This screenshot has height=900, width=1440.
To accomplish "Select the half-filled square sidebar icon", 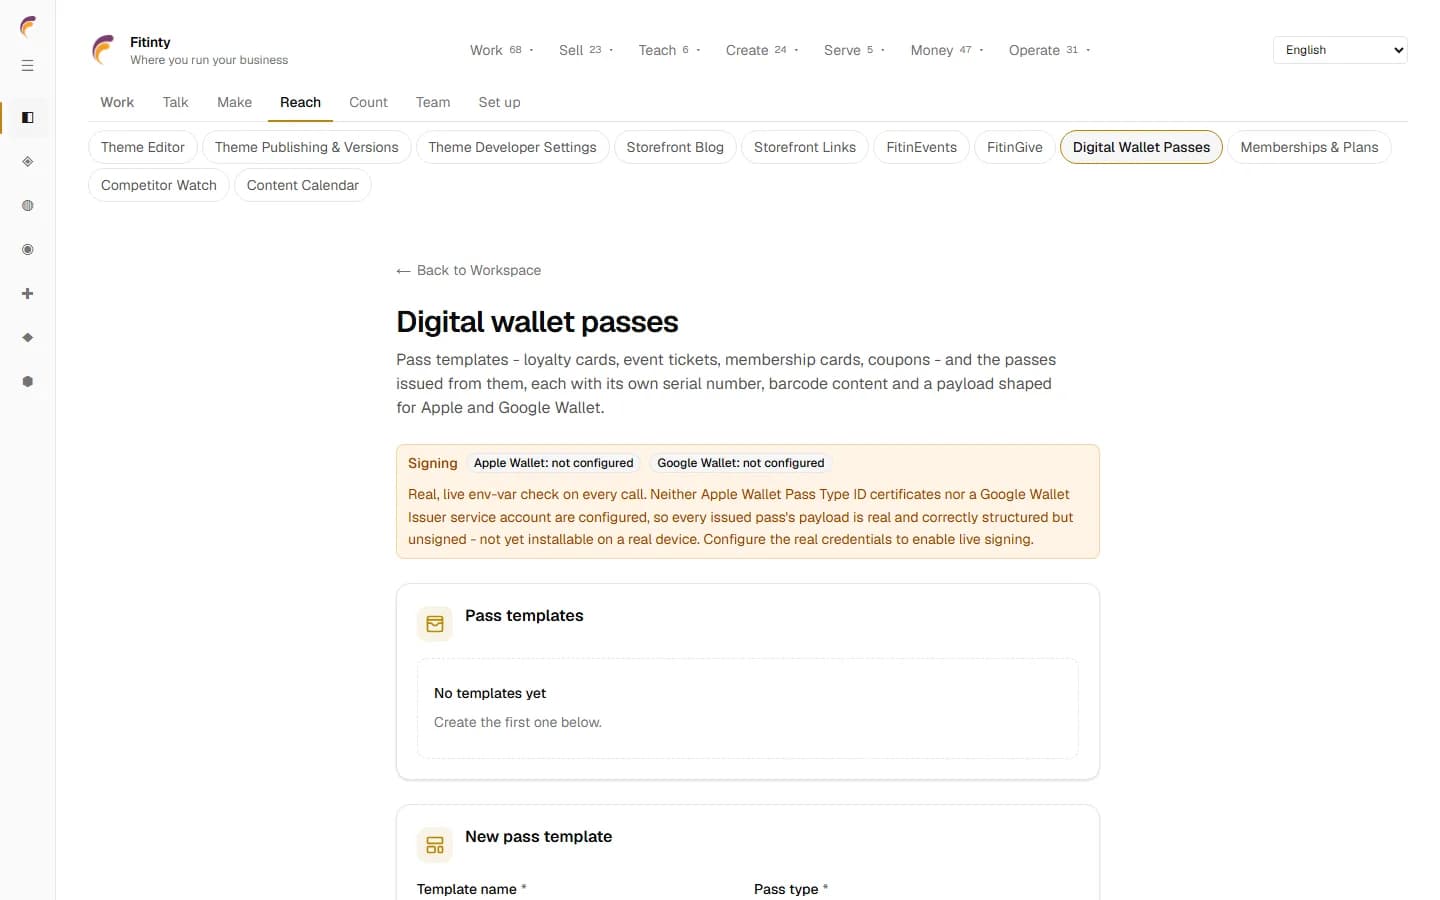I will (x=28, y=118).
